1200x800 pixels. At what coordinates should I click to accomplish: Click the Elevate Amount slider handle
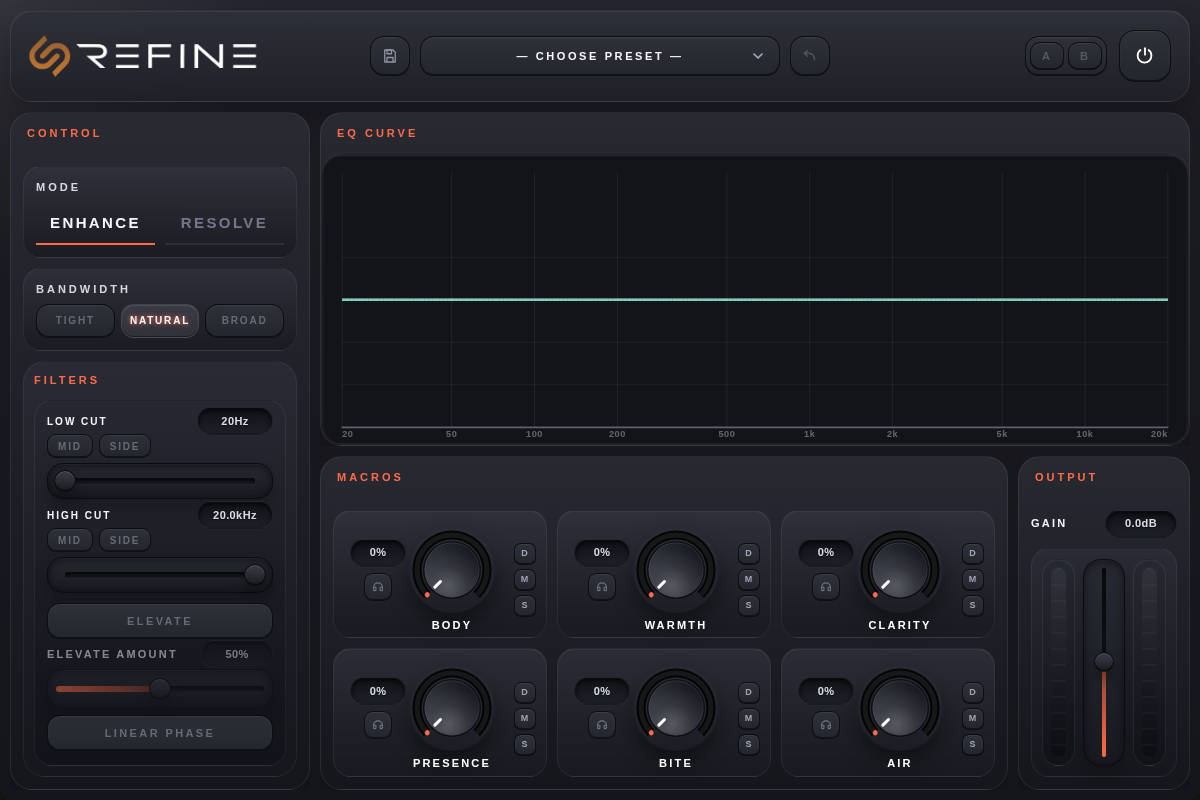coord(160,688)
